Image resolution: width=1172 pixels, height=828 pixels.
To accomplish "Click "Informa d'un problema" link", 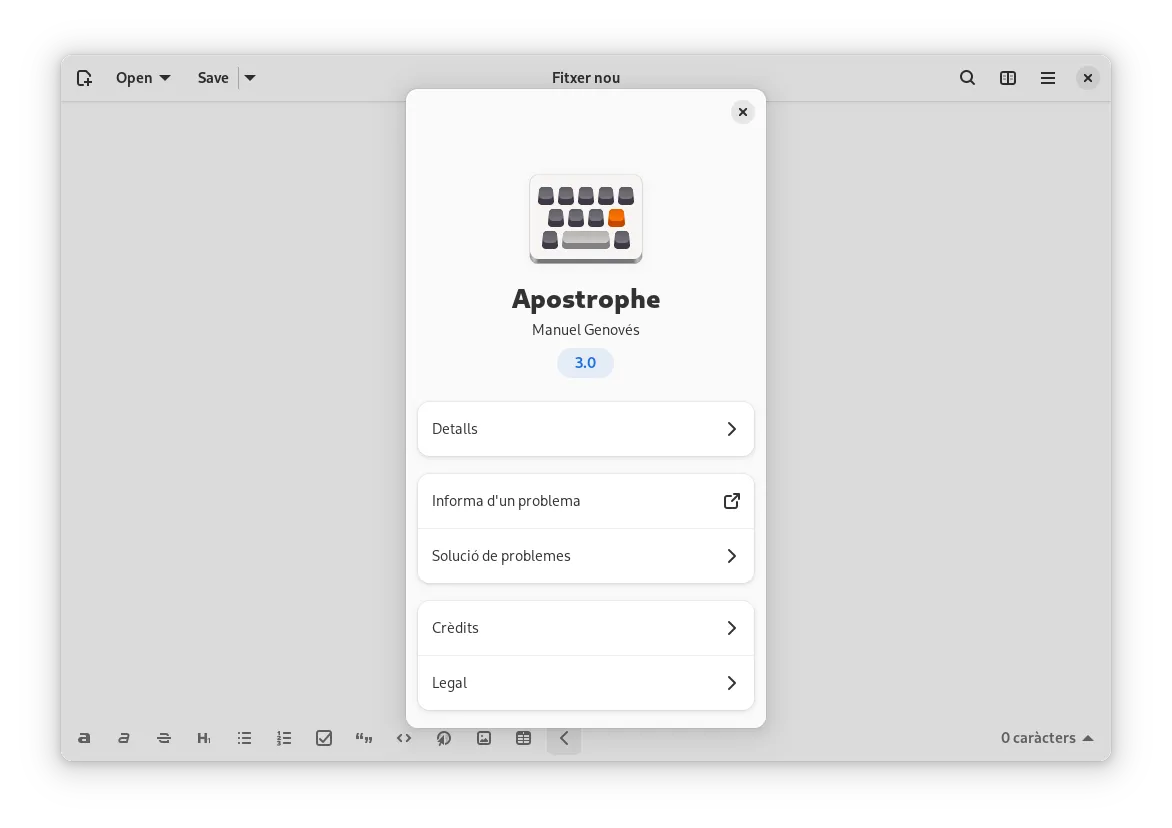I will [585, 501].
